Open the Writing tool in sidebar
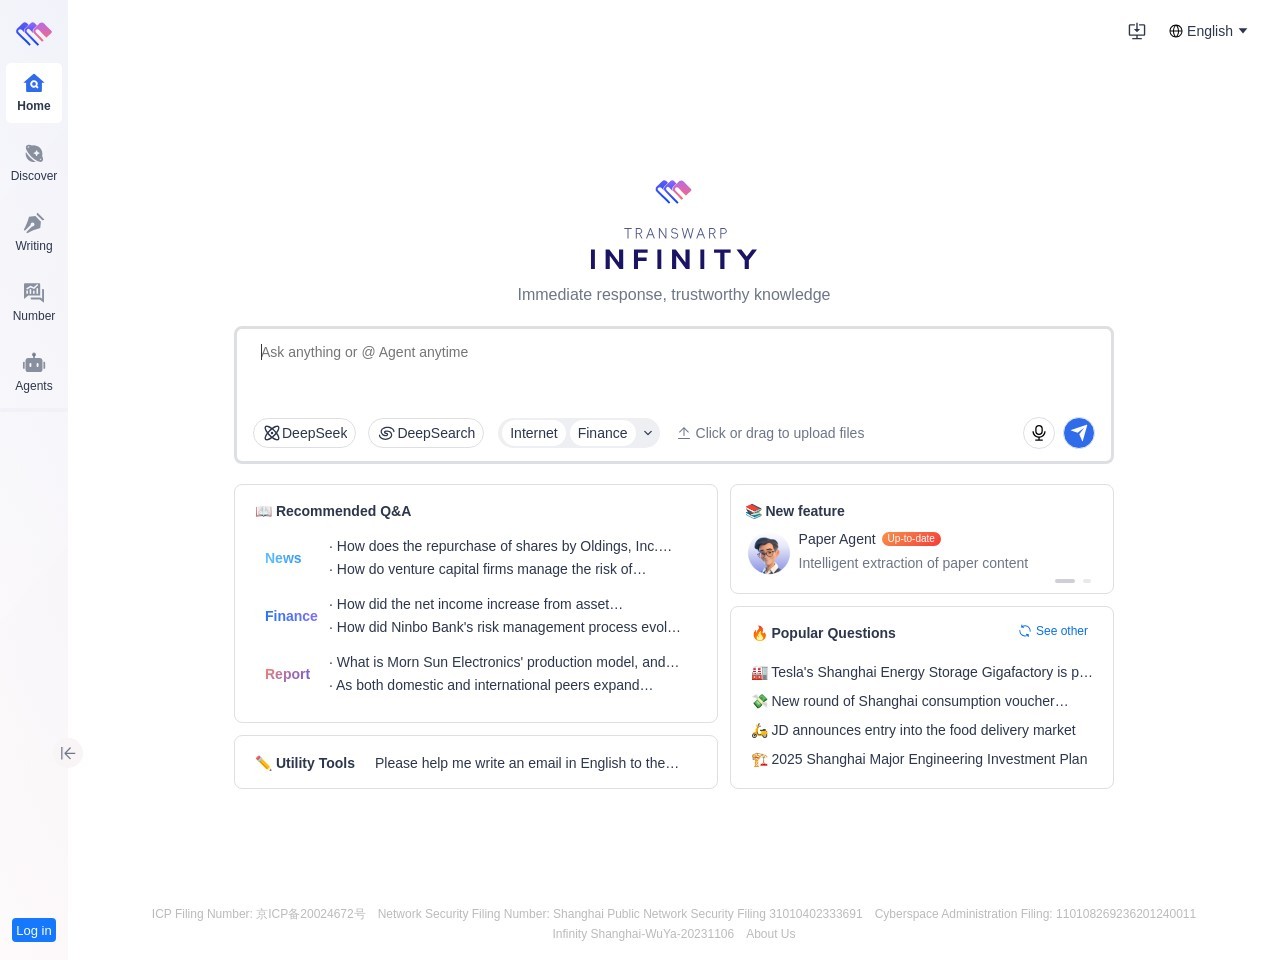The image size is (1280, 960). click(x=34, y=233)
